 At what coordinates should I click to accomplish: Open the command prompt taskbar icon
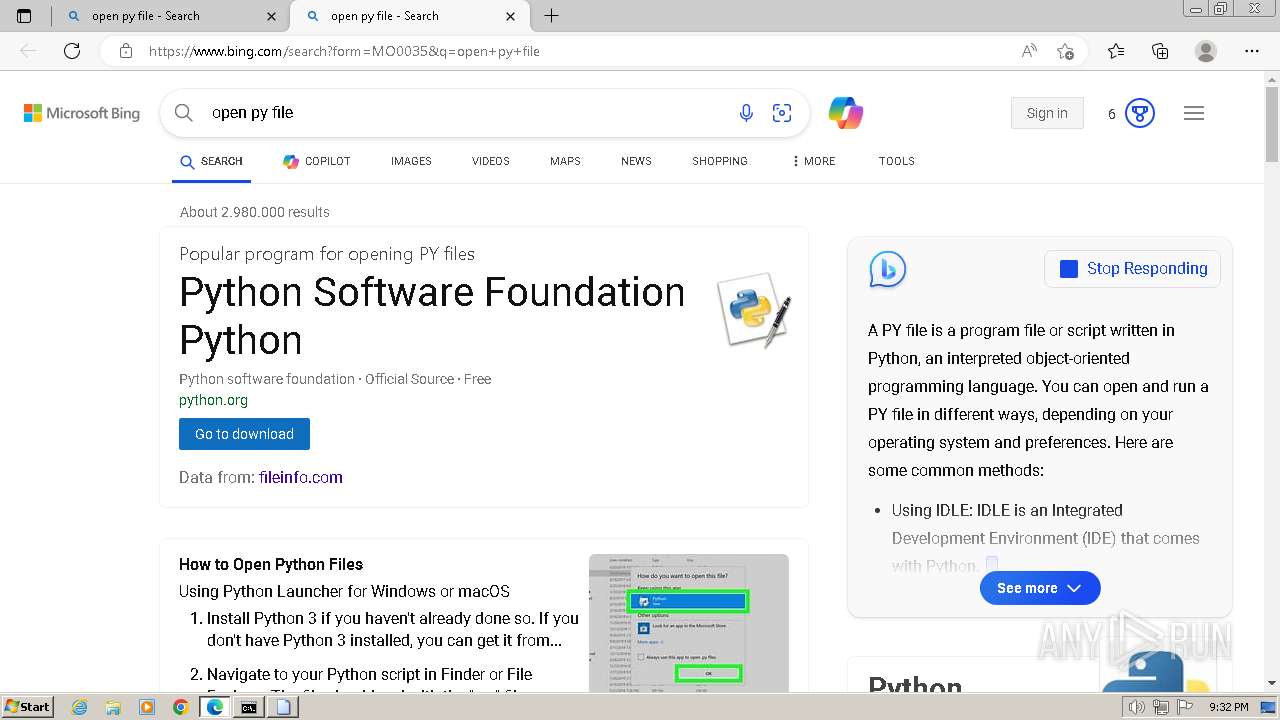[x=248, y=707]
